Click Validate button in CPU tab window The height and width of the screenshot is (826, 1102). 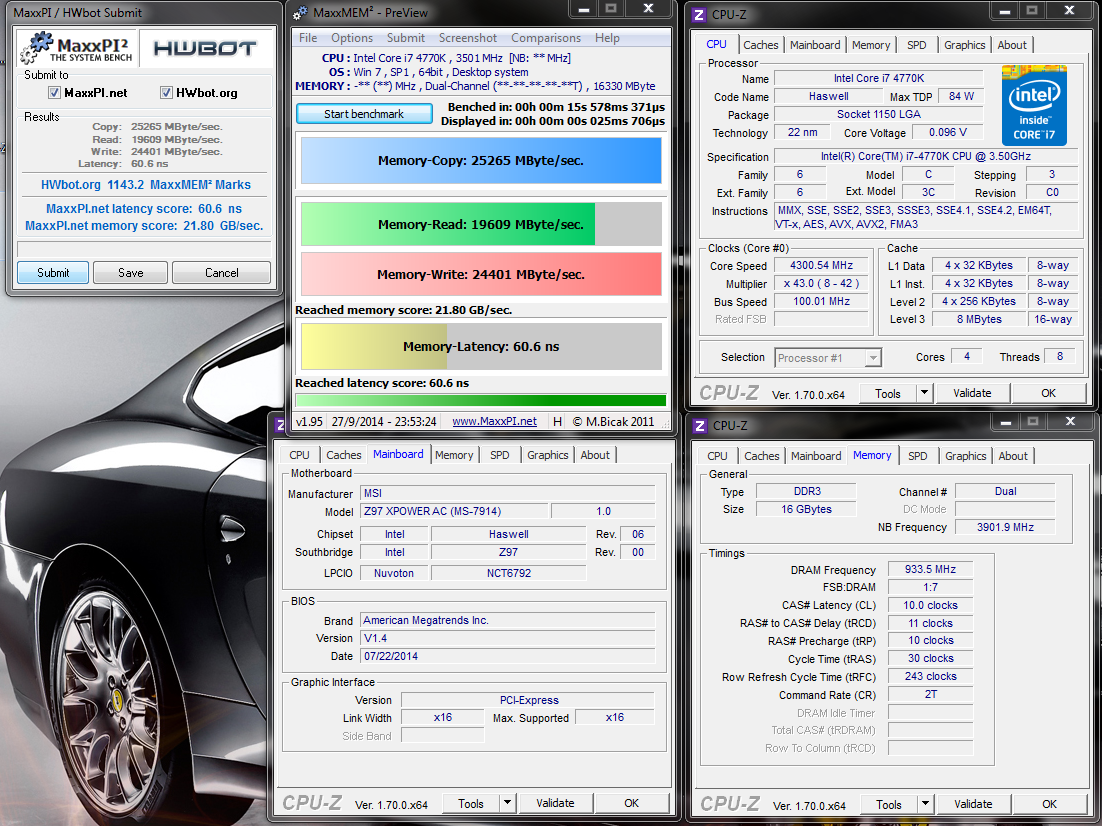point(972,393)
